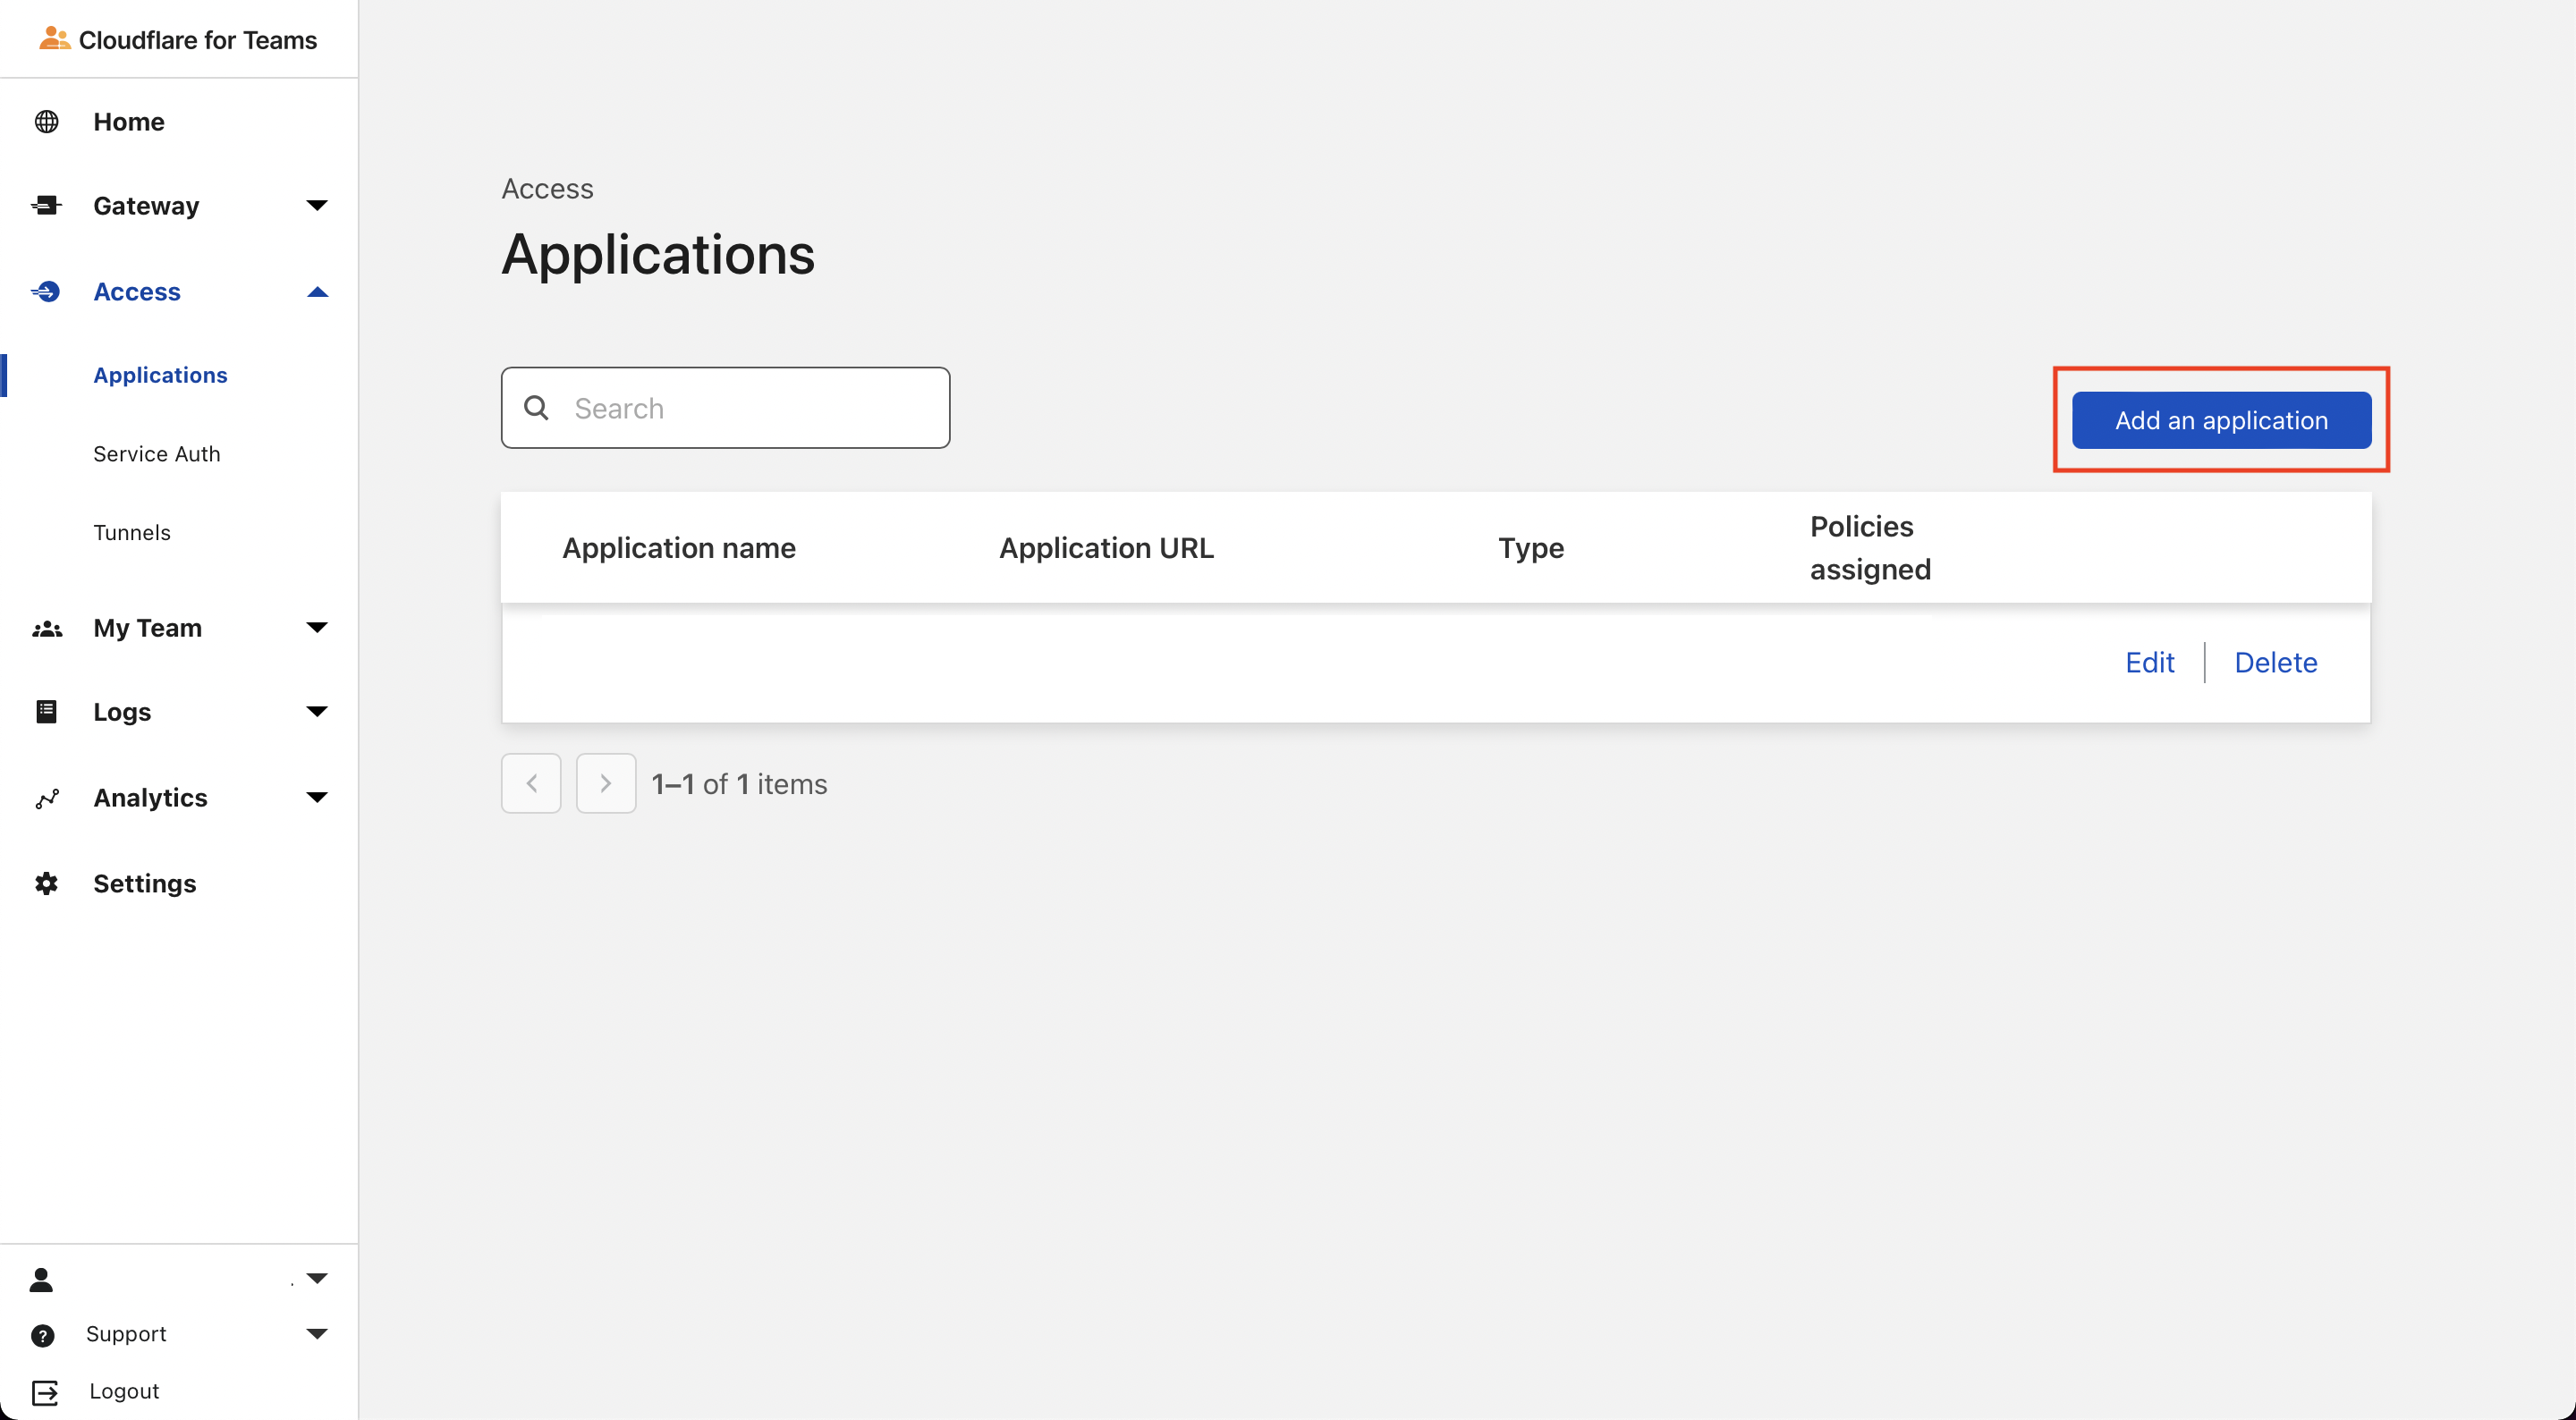Click the Edit link in the row
This screenshot has height=1420, width=2576.
(x=2149, y=663)
